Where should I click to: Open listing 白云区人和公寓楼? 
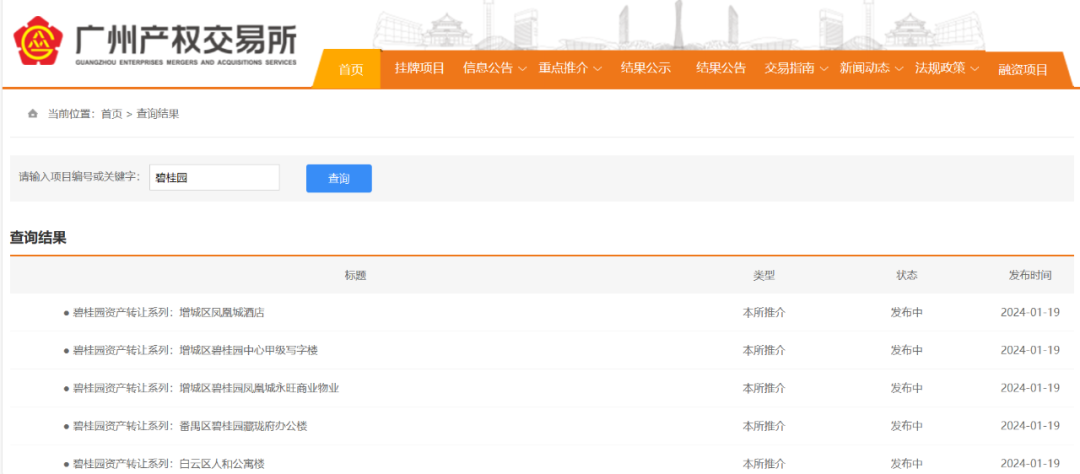pos(169,464)
